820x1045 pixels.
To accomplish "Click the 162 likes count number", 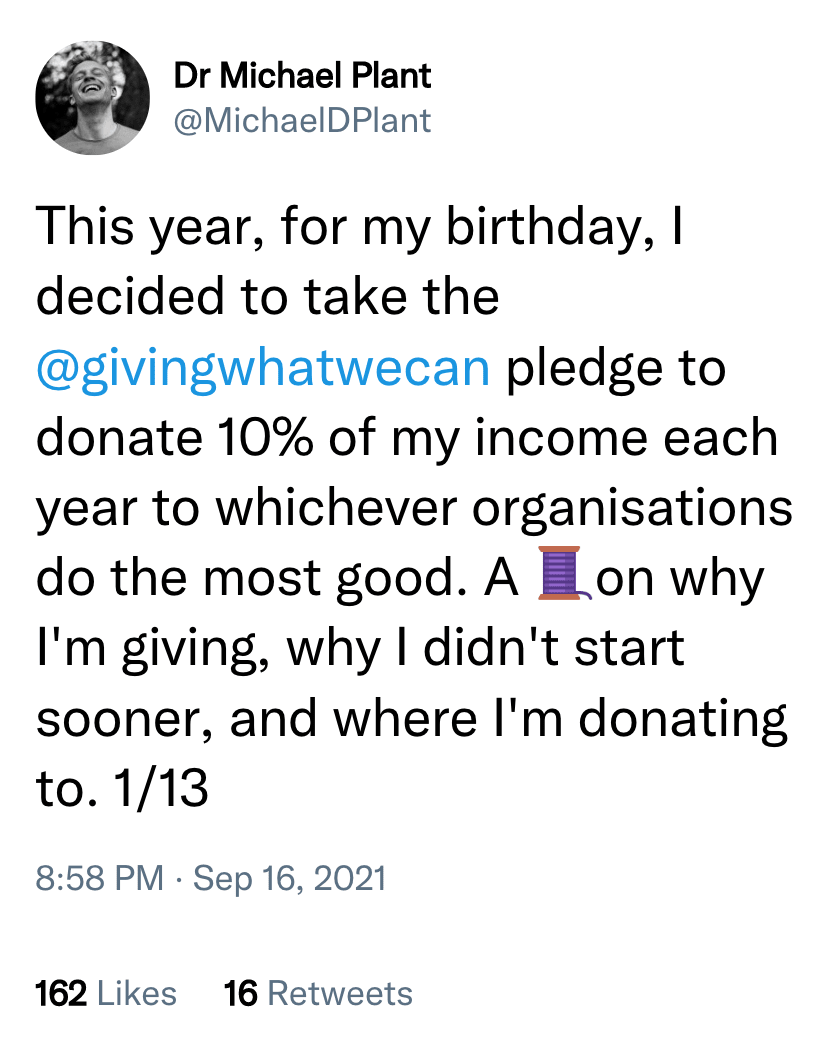I will (60, 993).
